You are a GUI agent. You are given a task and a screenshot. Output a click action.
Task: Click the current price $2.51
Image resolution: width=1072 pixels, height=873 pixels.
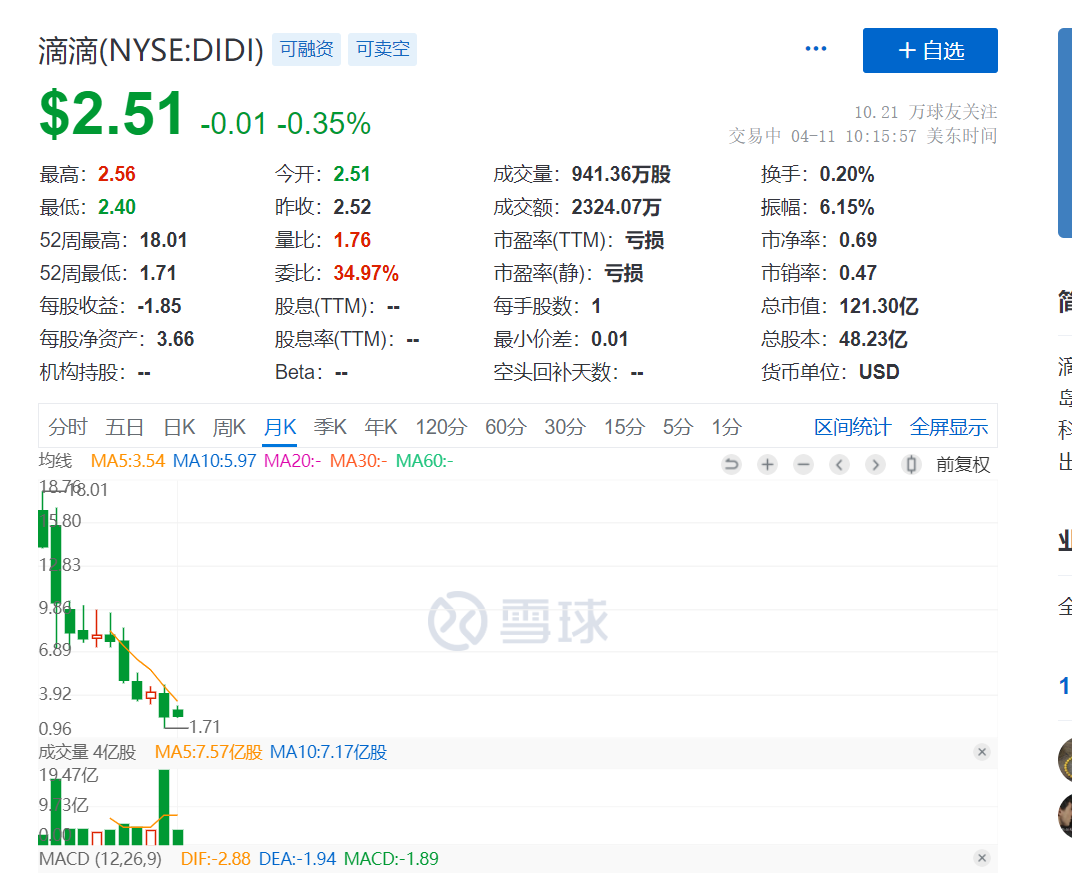(111, 113)
